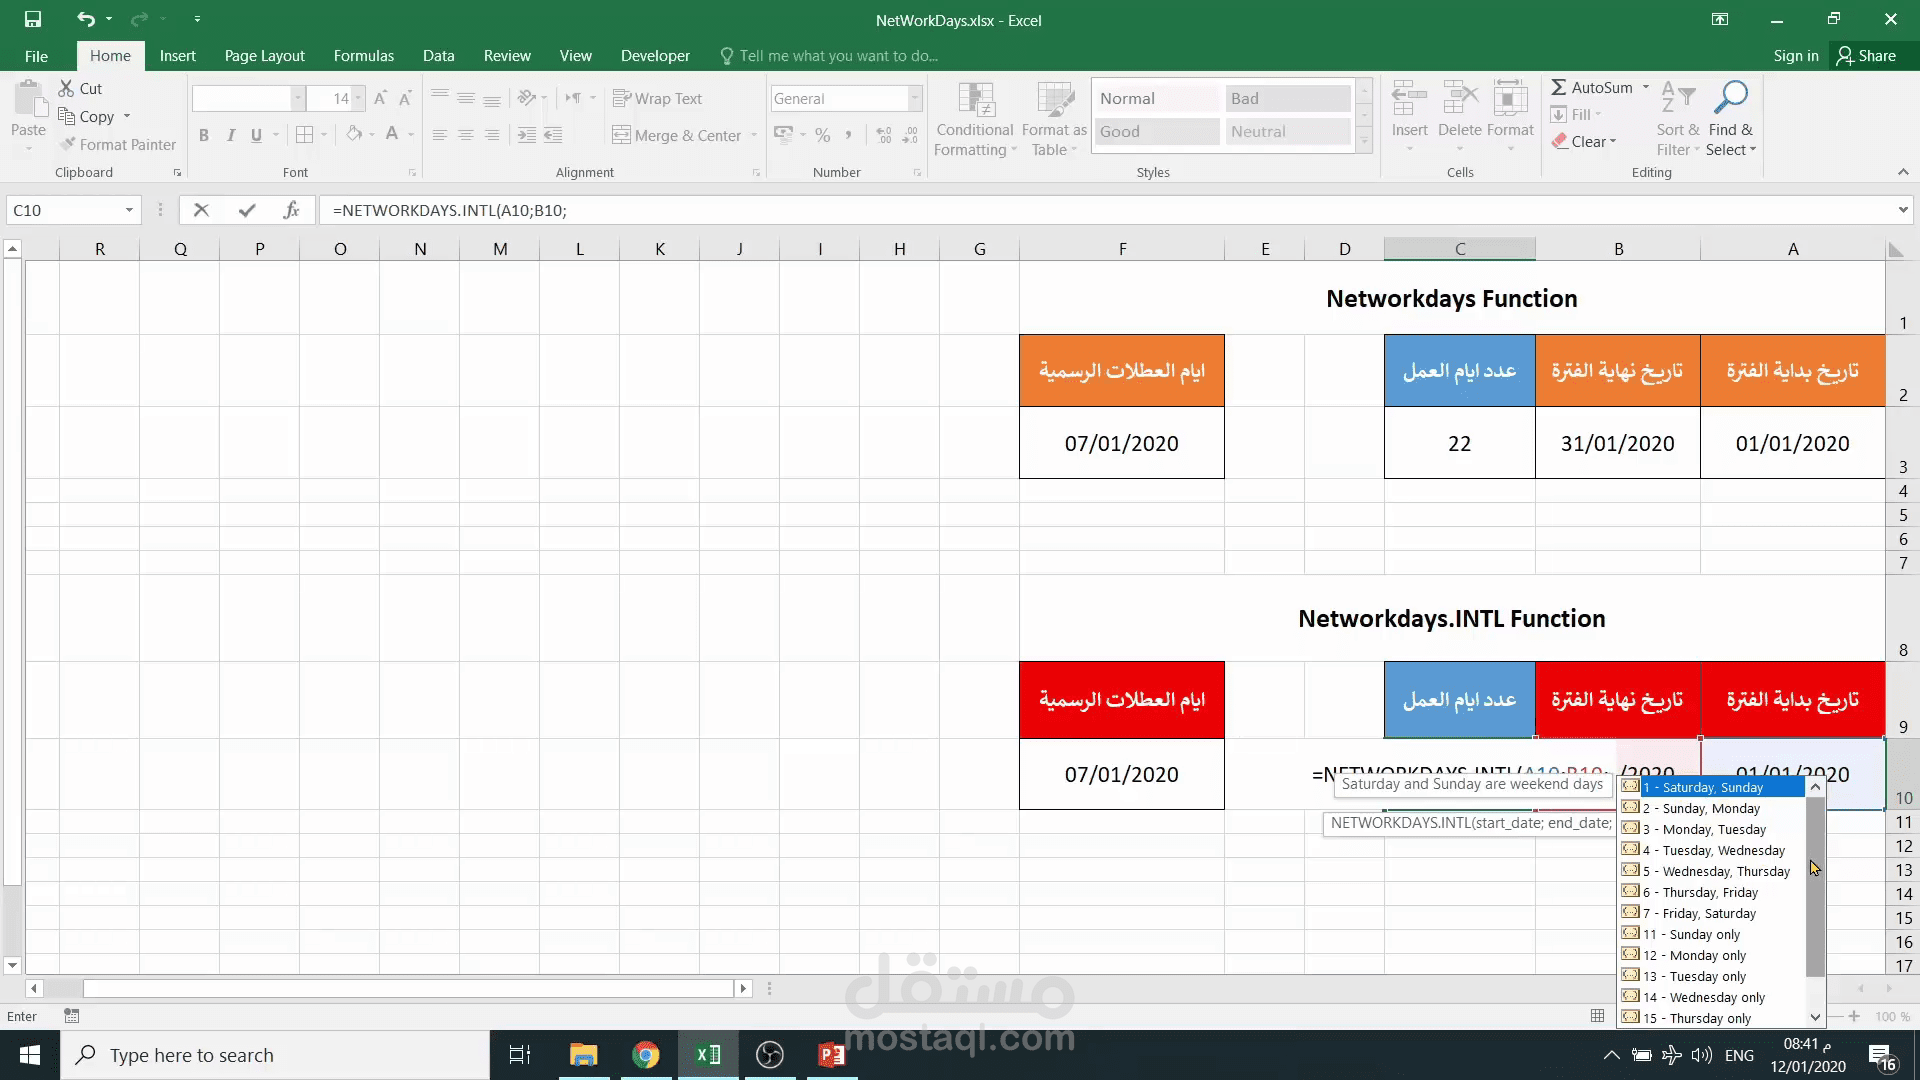Screen dimensions: 1920x1080
Task: Expand the Name Box dropdown arrow
Action: click(x=129, y=210)
